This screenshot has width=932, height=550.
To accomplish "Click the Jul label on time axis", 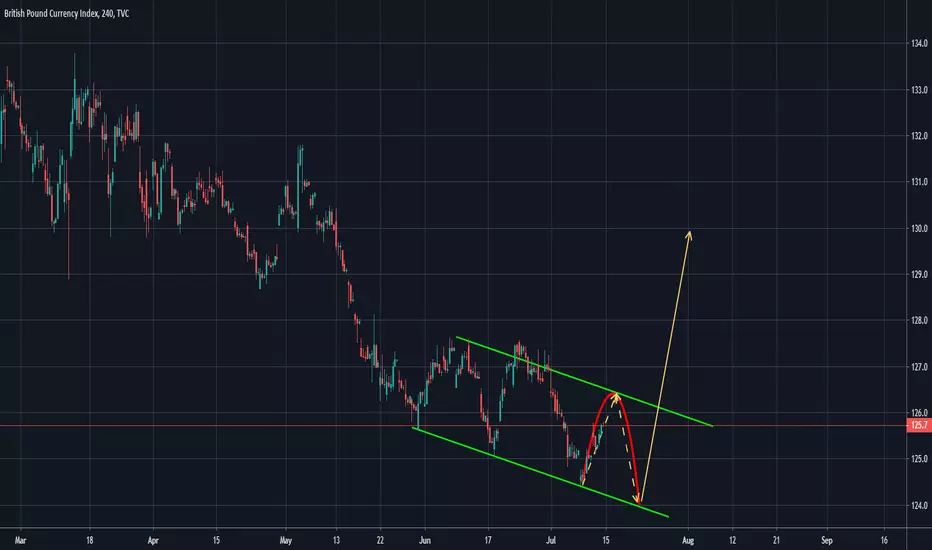I will tap(551, 540).
